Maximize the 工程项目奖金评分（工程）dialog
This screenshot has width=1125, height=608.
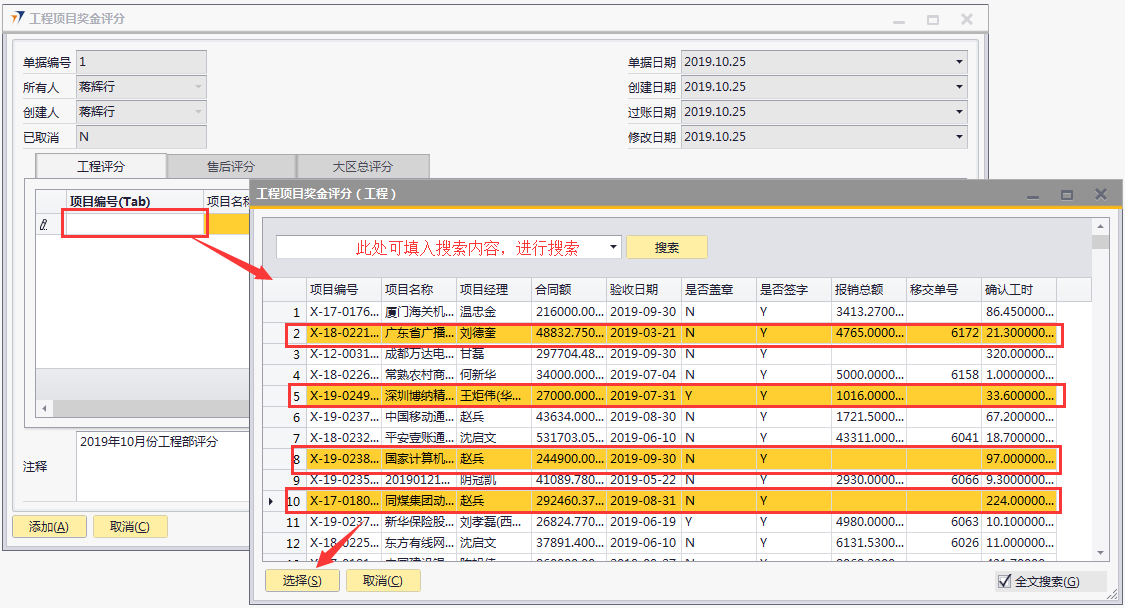click(1067, 194)
